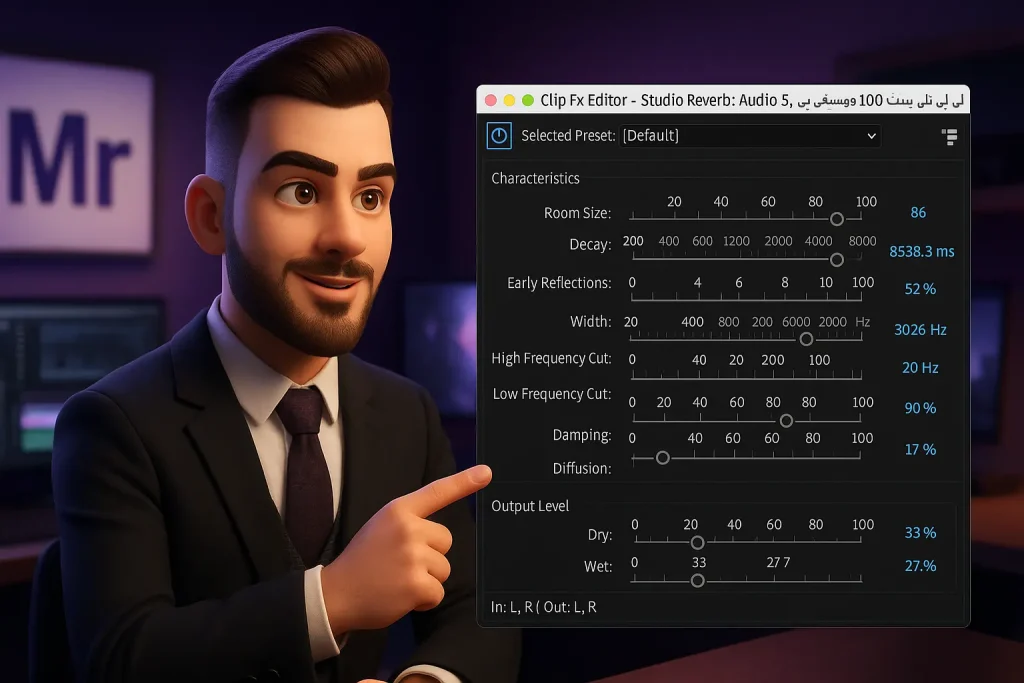This screenshot has width=1024, height=683.
Task: Select the 8538.3 ms Decay value
Action: (921, 252)
